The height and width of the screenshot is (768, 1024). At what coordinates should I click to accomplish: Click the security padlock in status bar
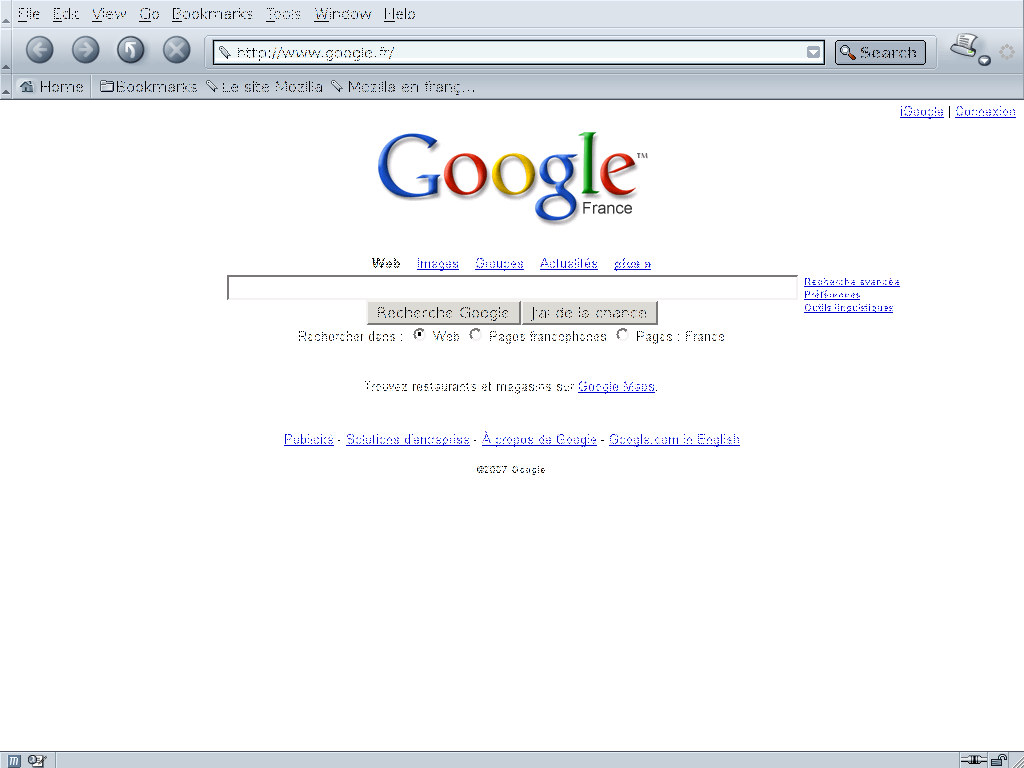pyautogui.click(x=998, y=760)
